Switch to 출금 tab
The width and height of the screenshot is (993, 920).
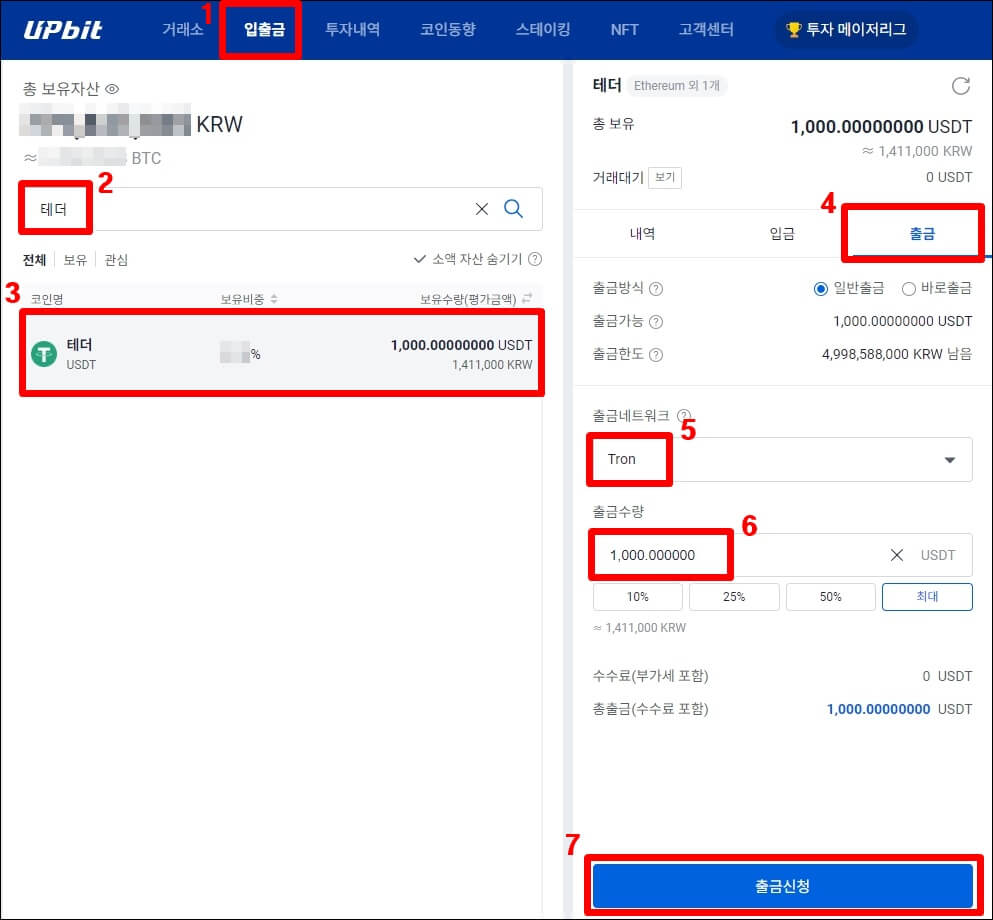point(922,234)
